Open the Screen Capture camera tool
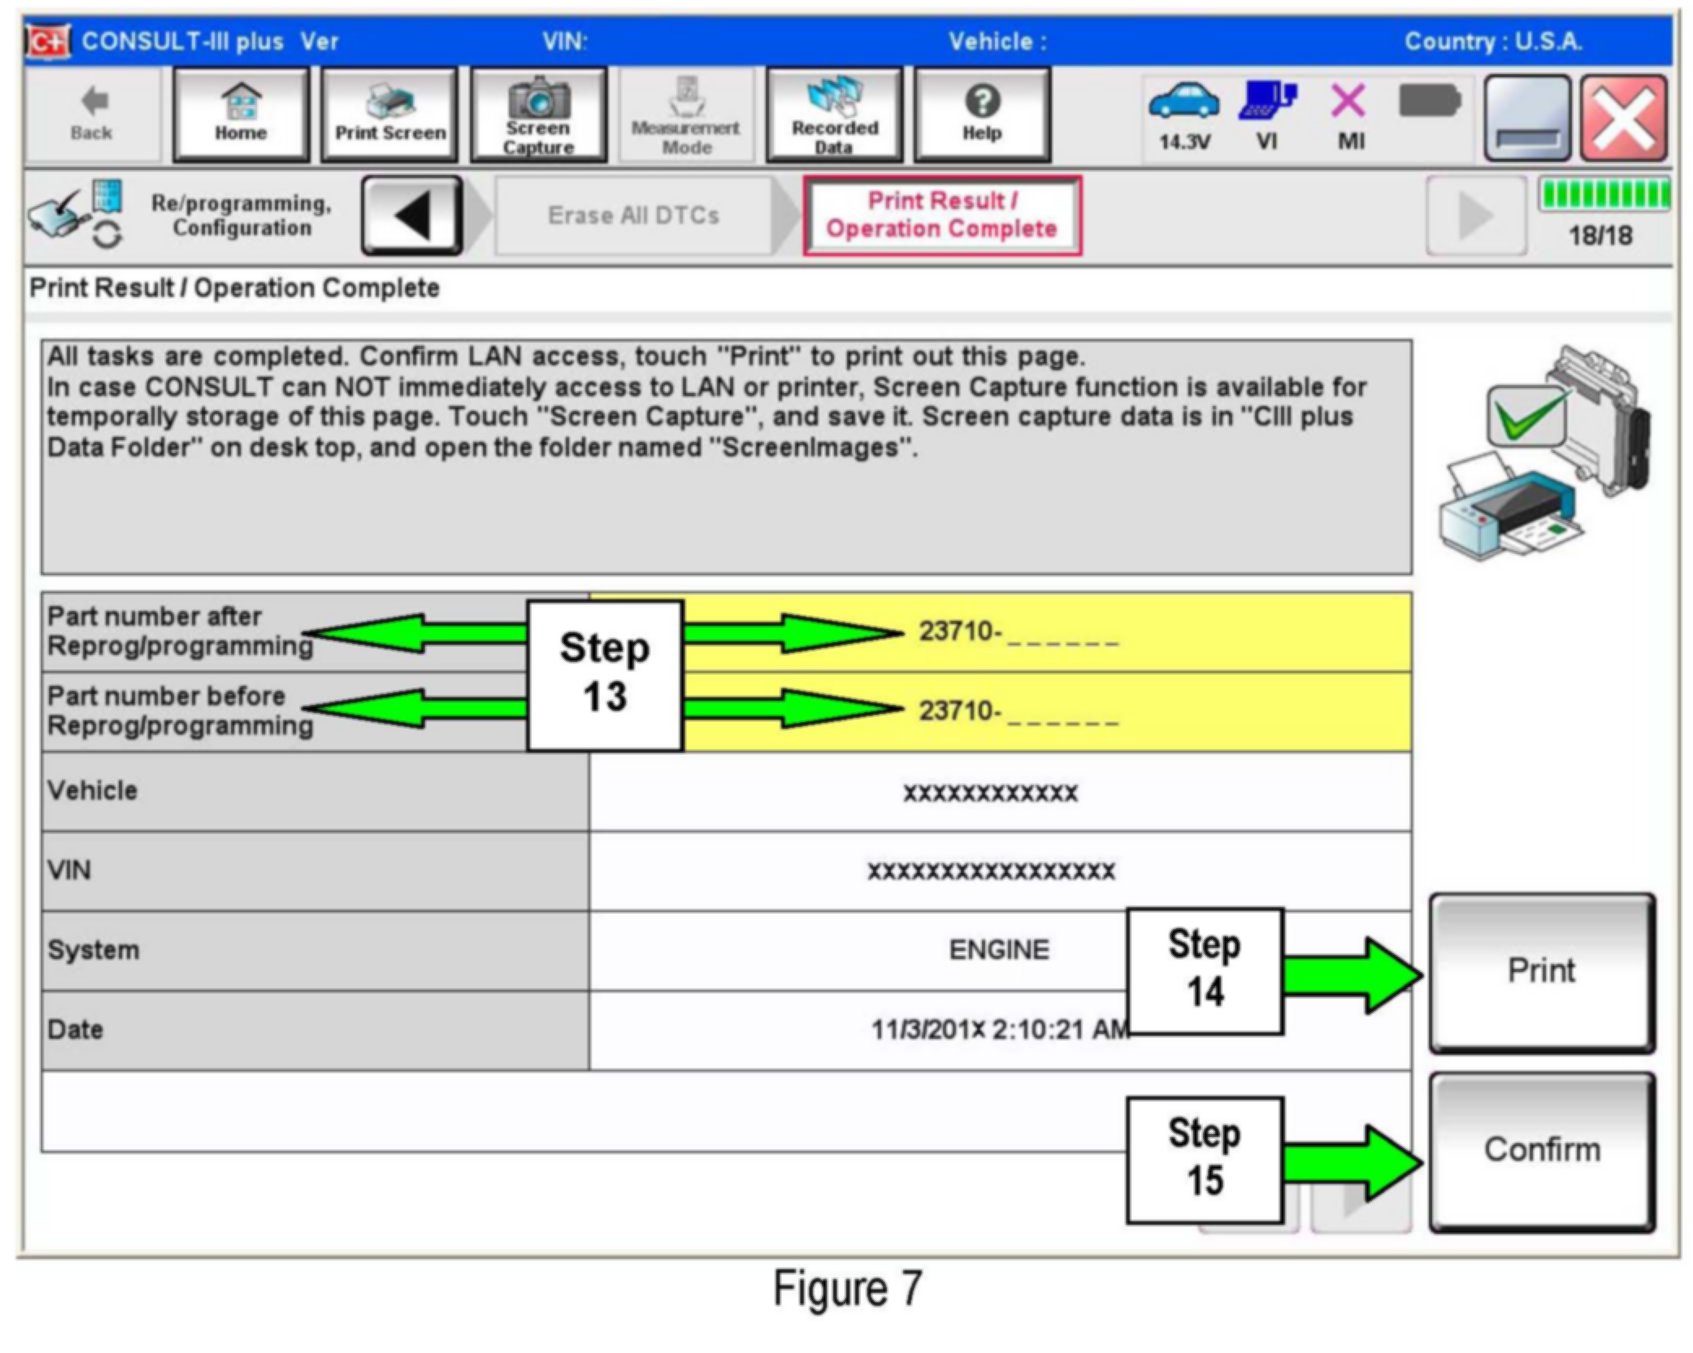The height and width of the screenshot is (1353, 1693). coord(538,114)
